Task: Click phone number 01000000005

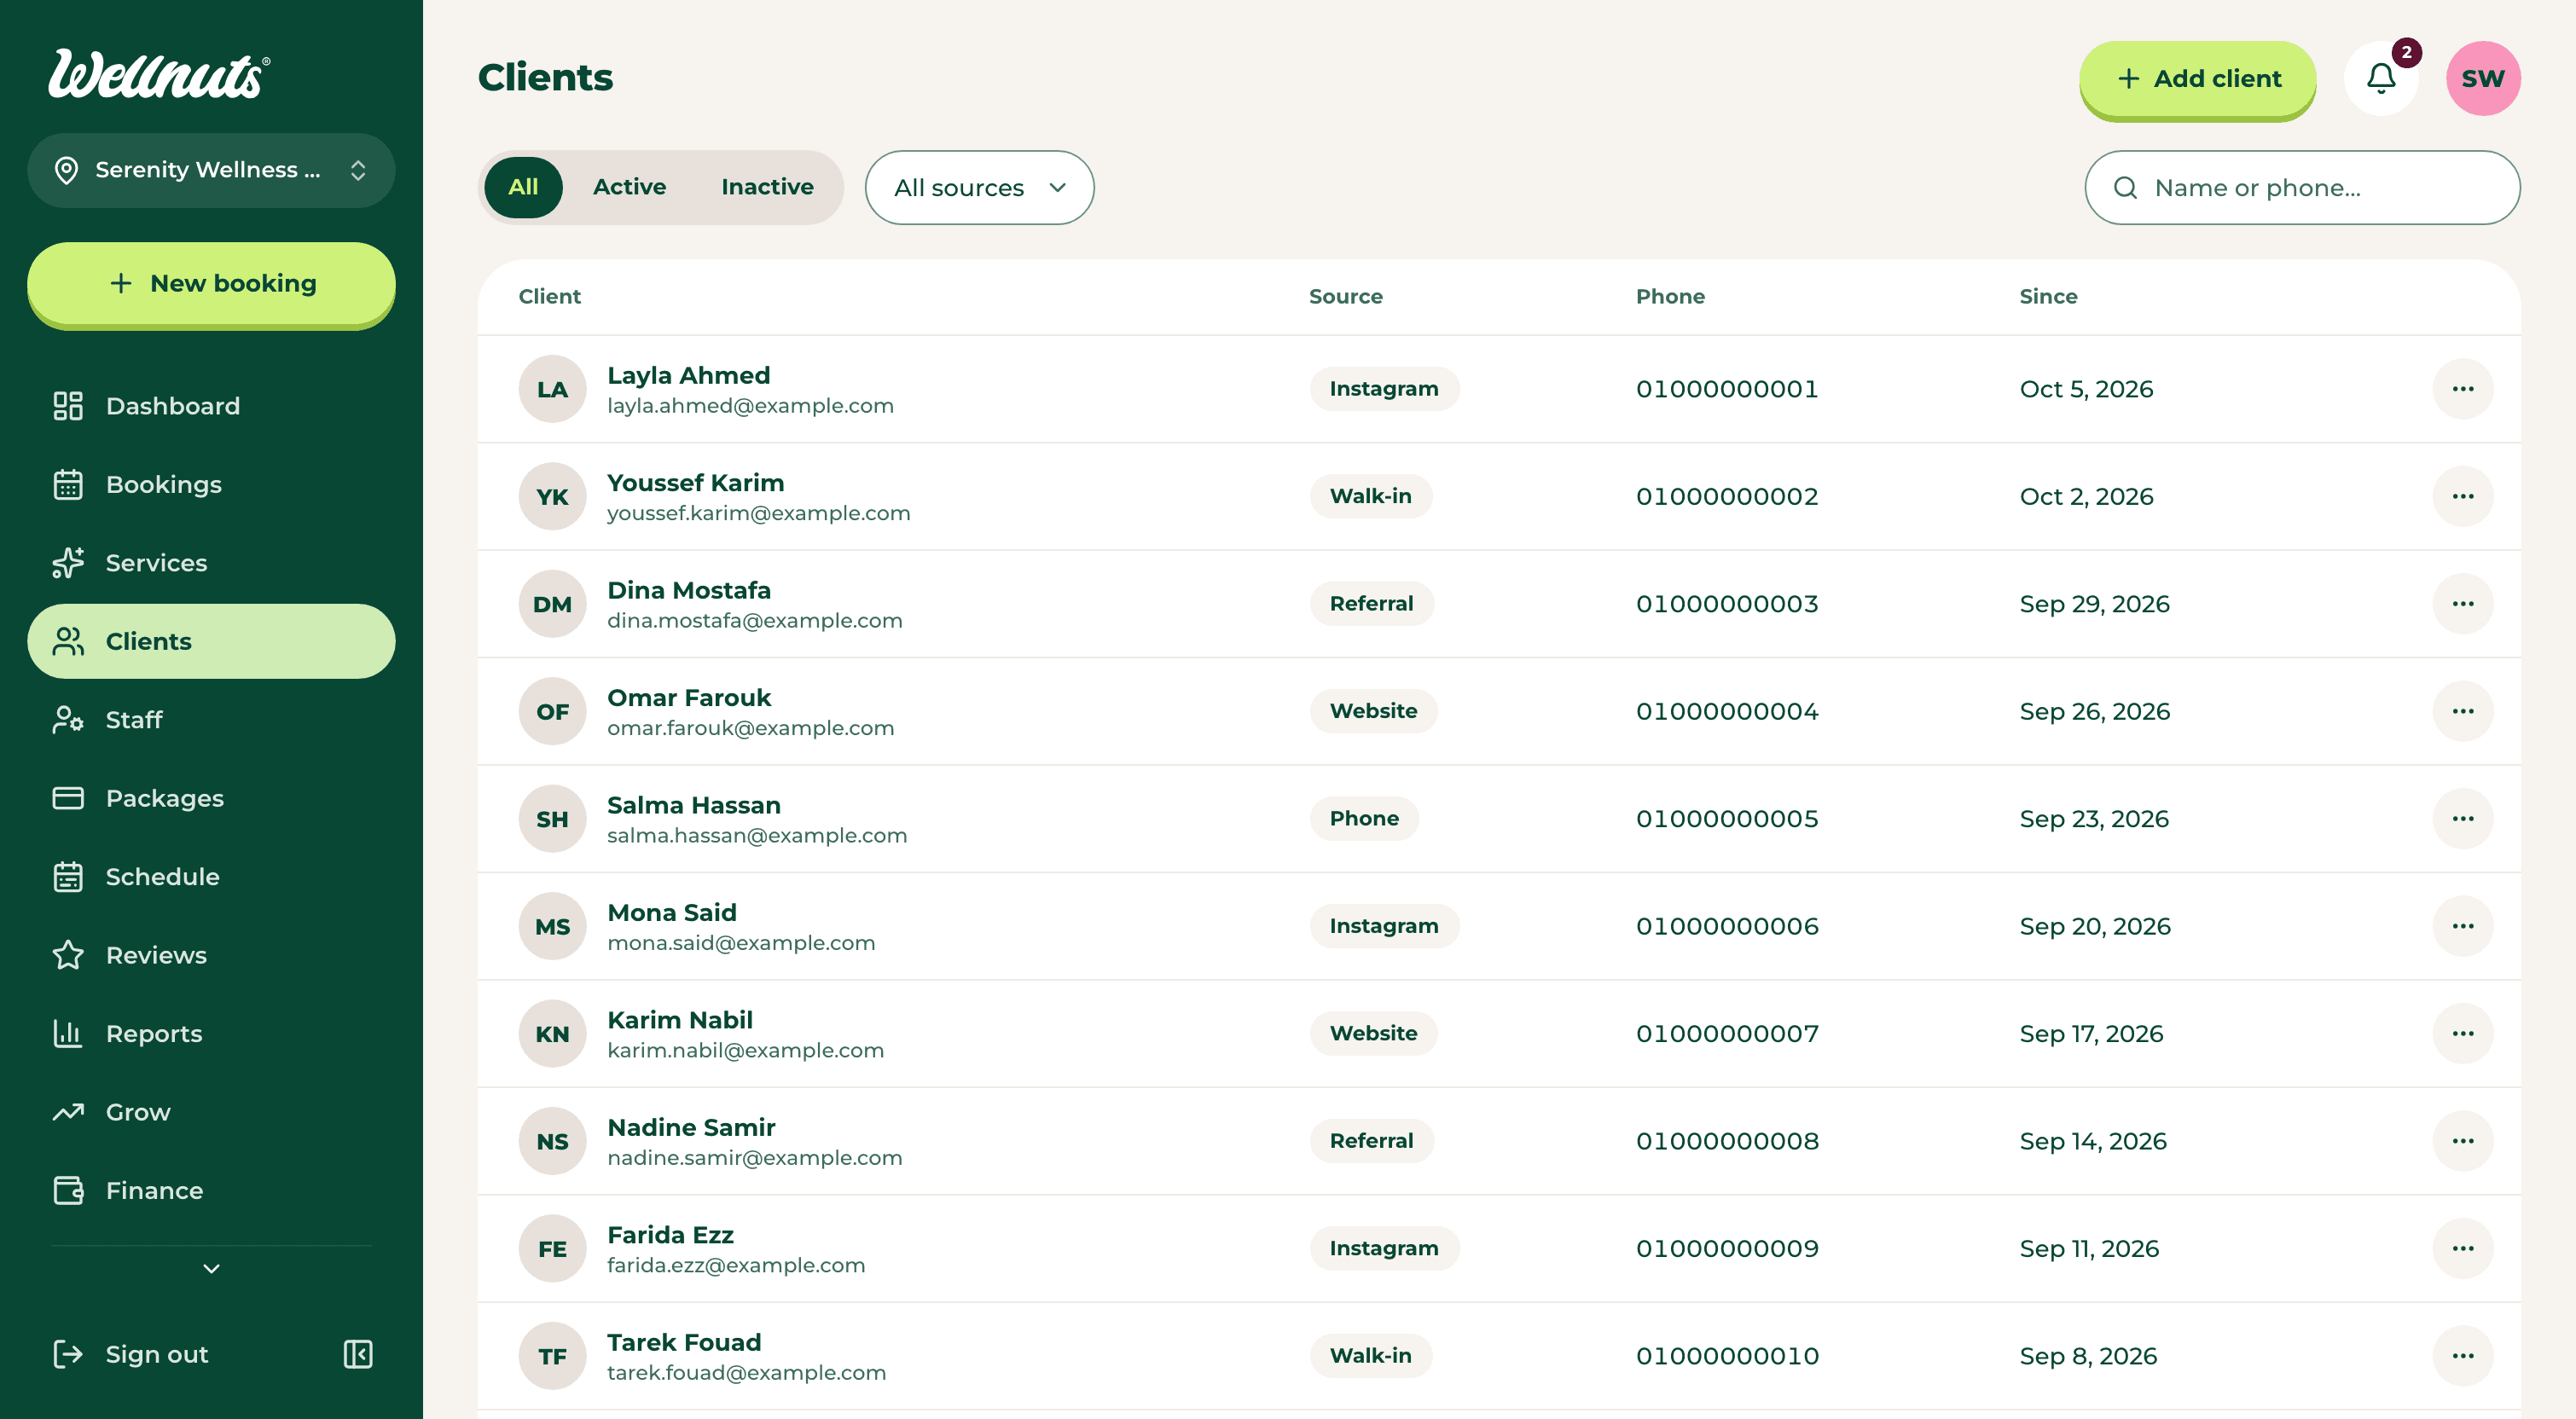Action: (1727, 819)
